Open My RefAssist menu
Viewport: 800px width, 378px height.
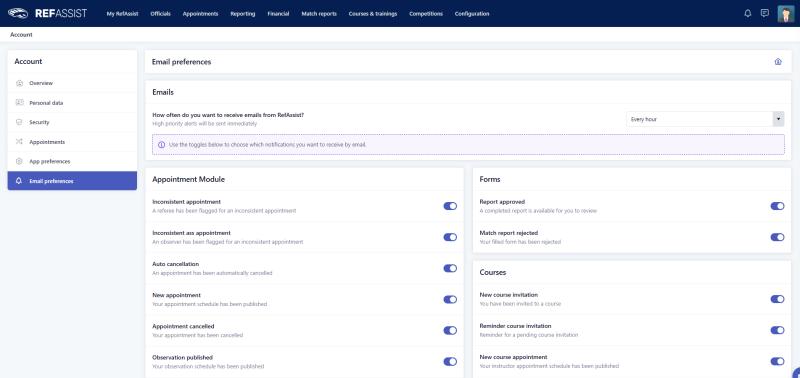(x=122, y=14)
